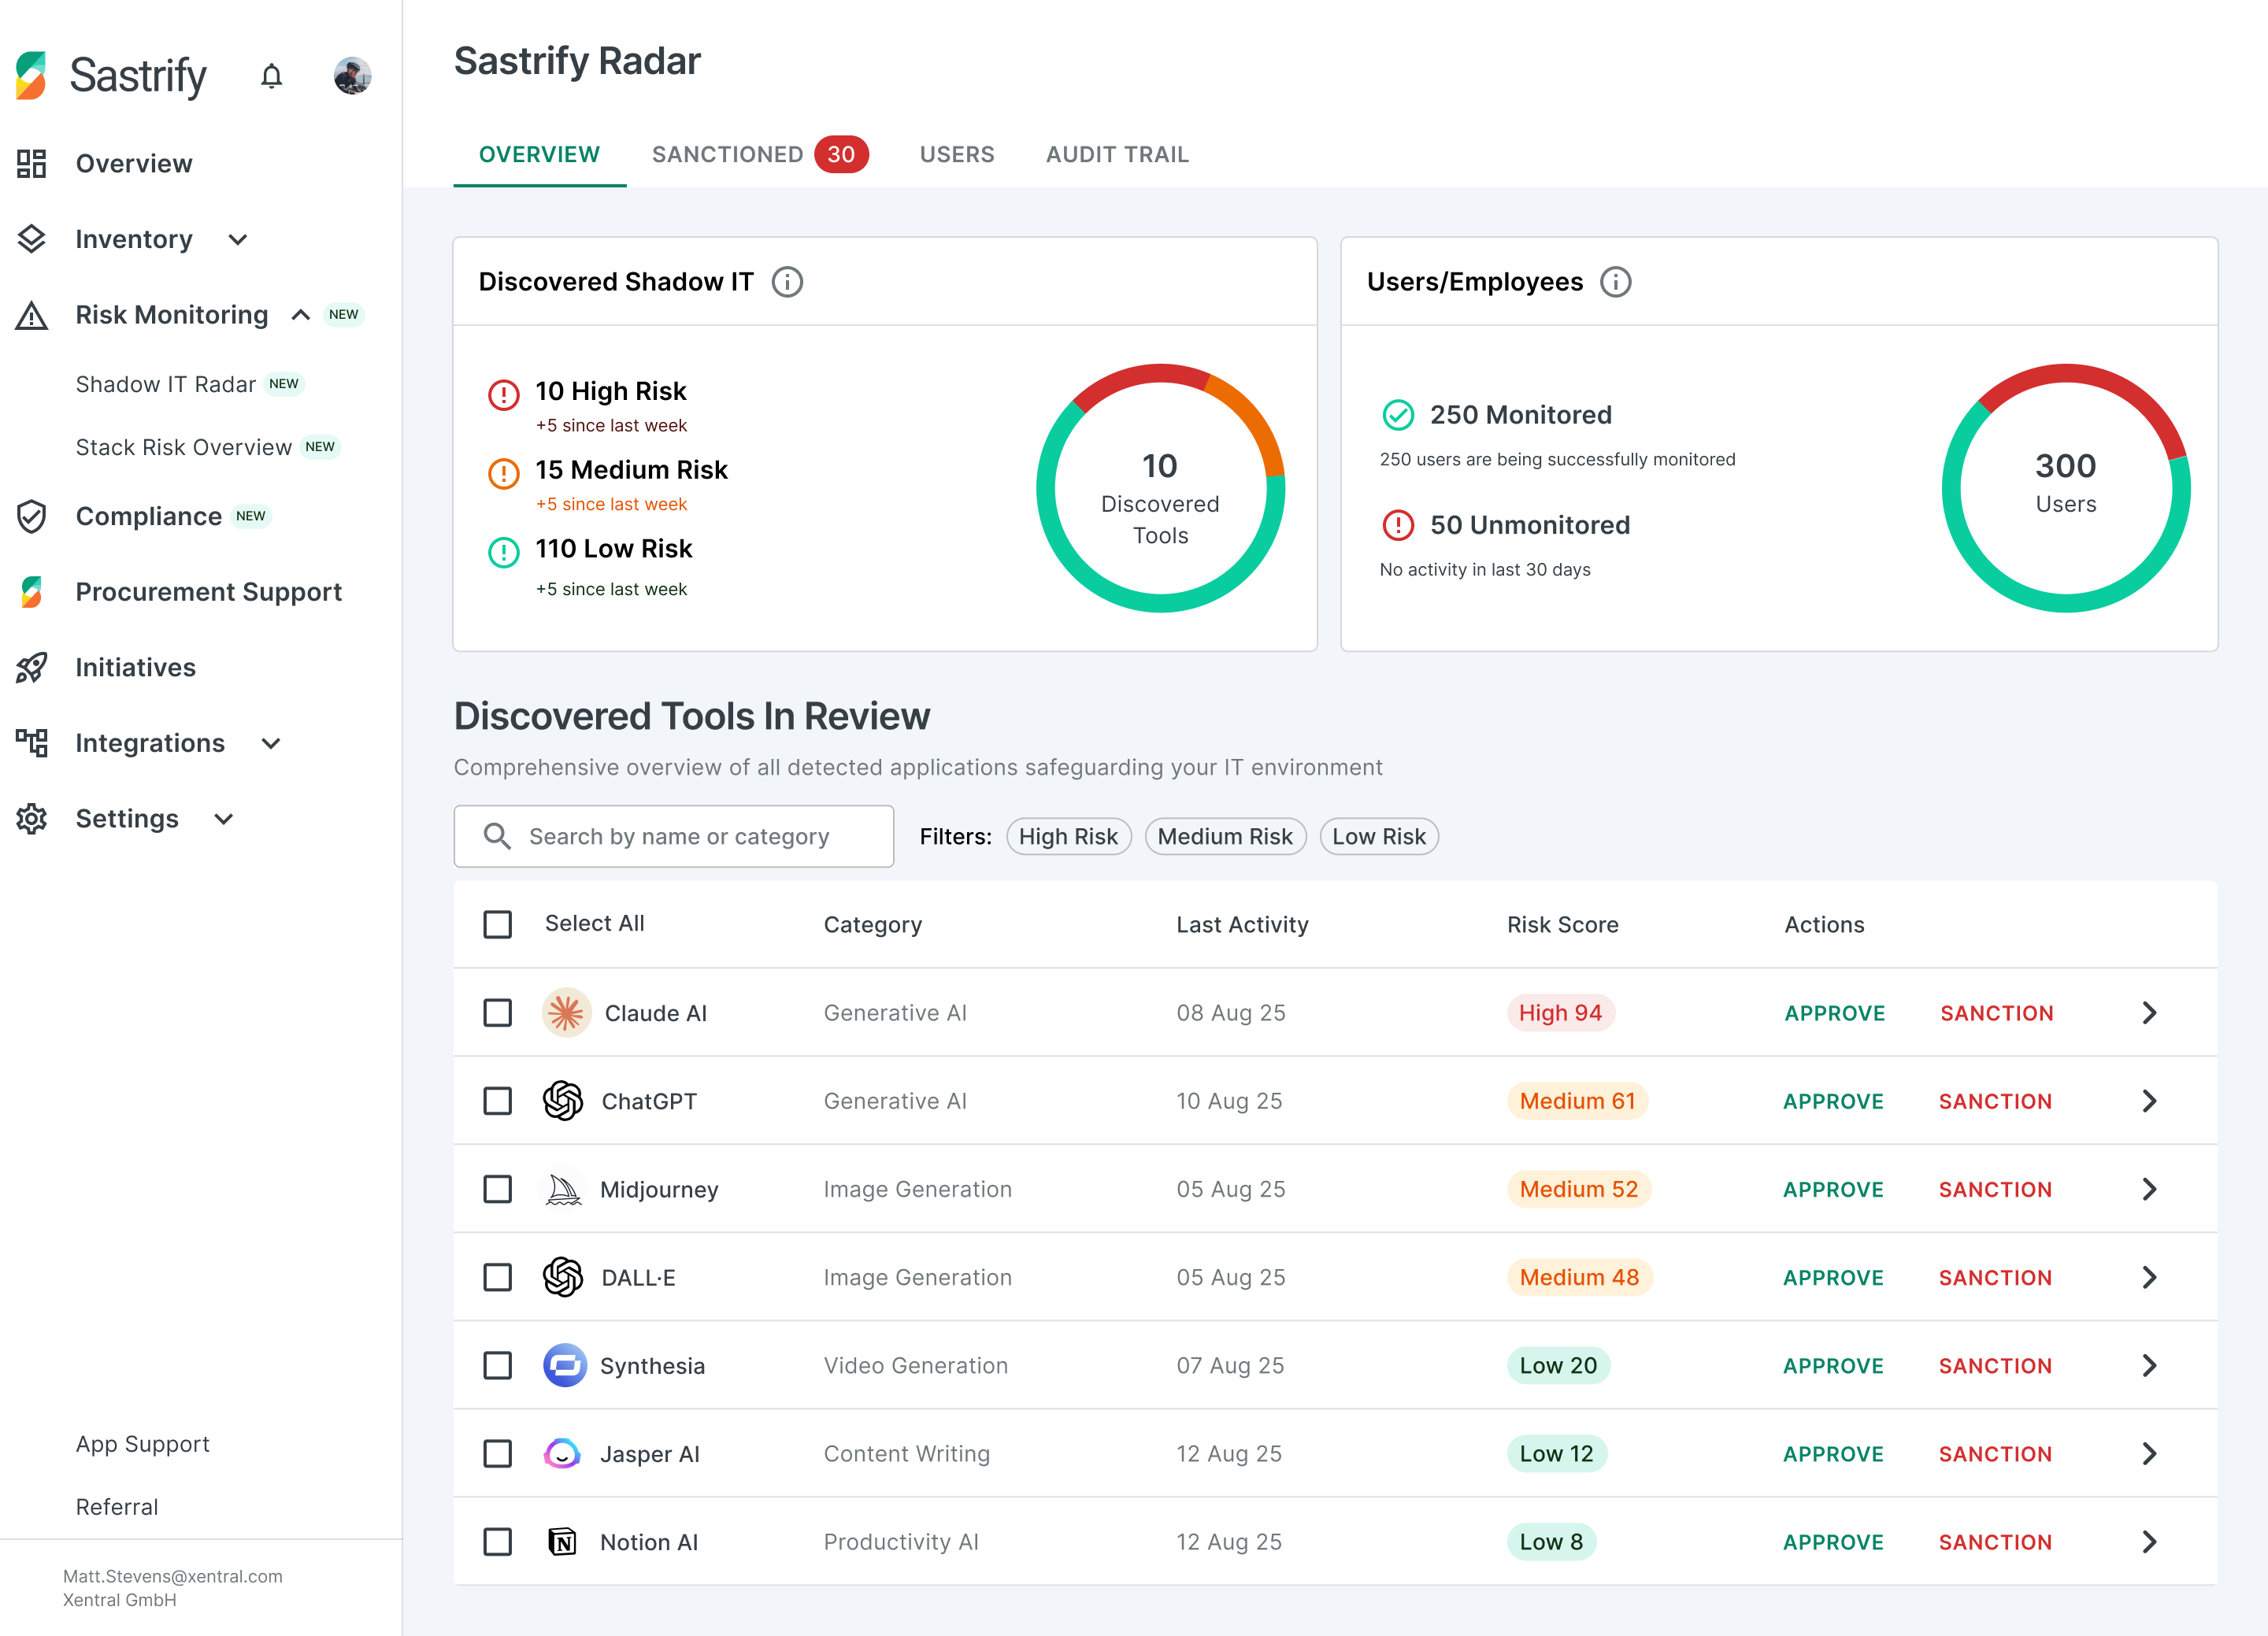Tick the Select All checkbox
This screenshot has width=2268, height=1636.
[x=497, y=924]
